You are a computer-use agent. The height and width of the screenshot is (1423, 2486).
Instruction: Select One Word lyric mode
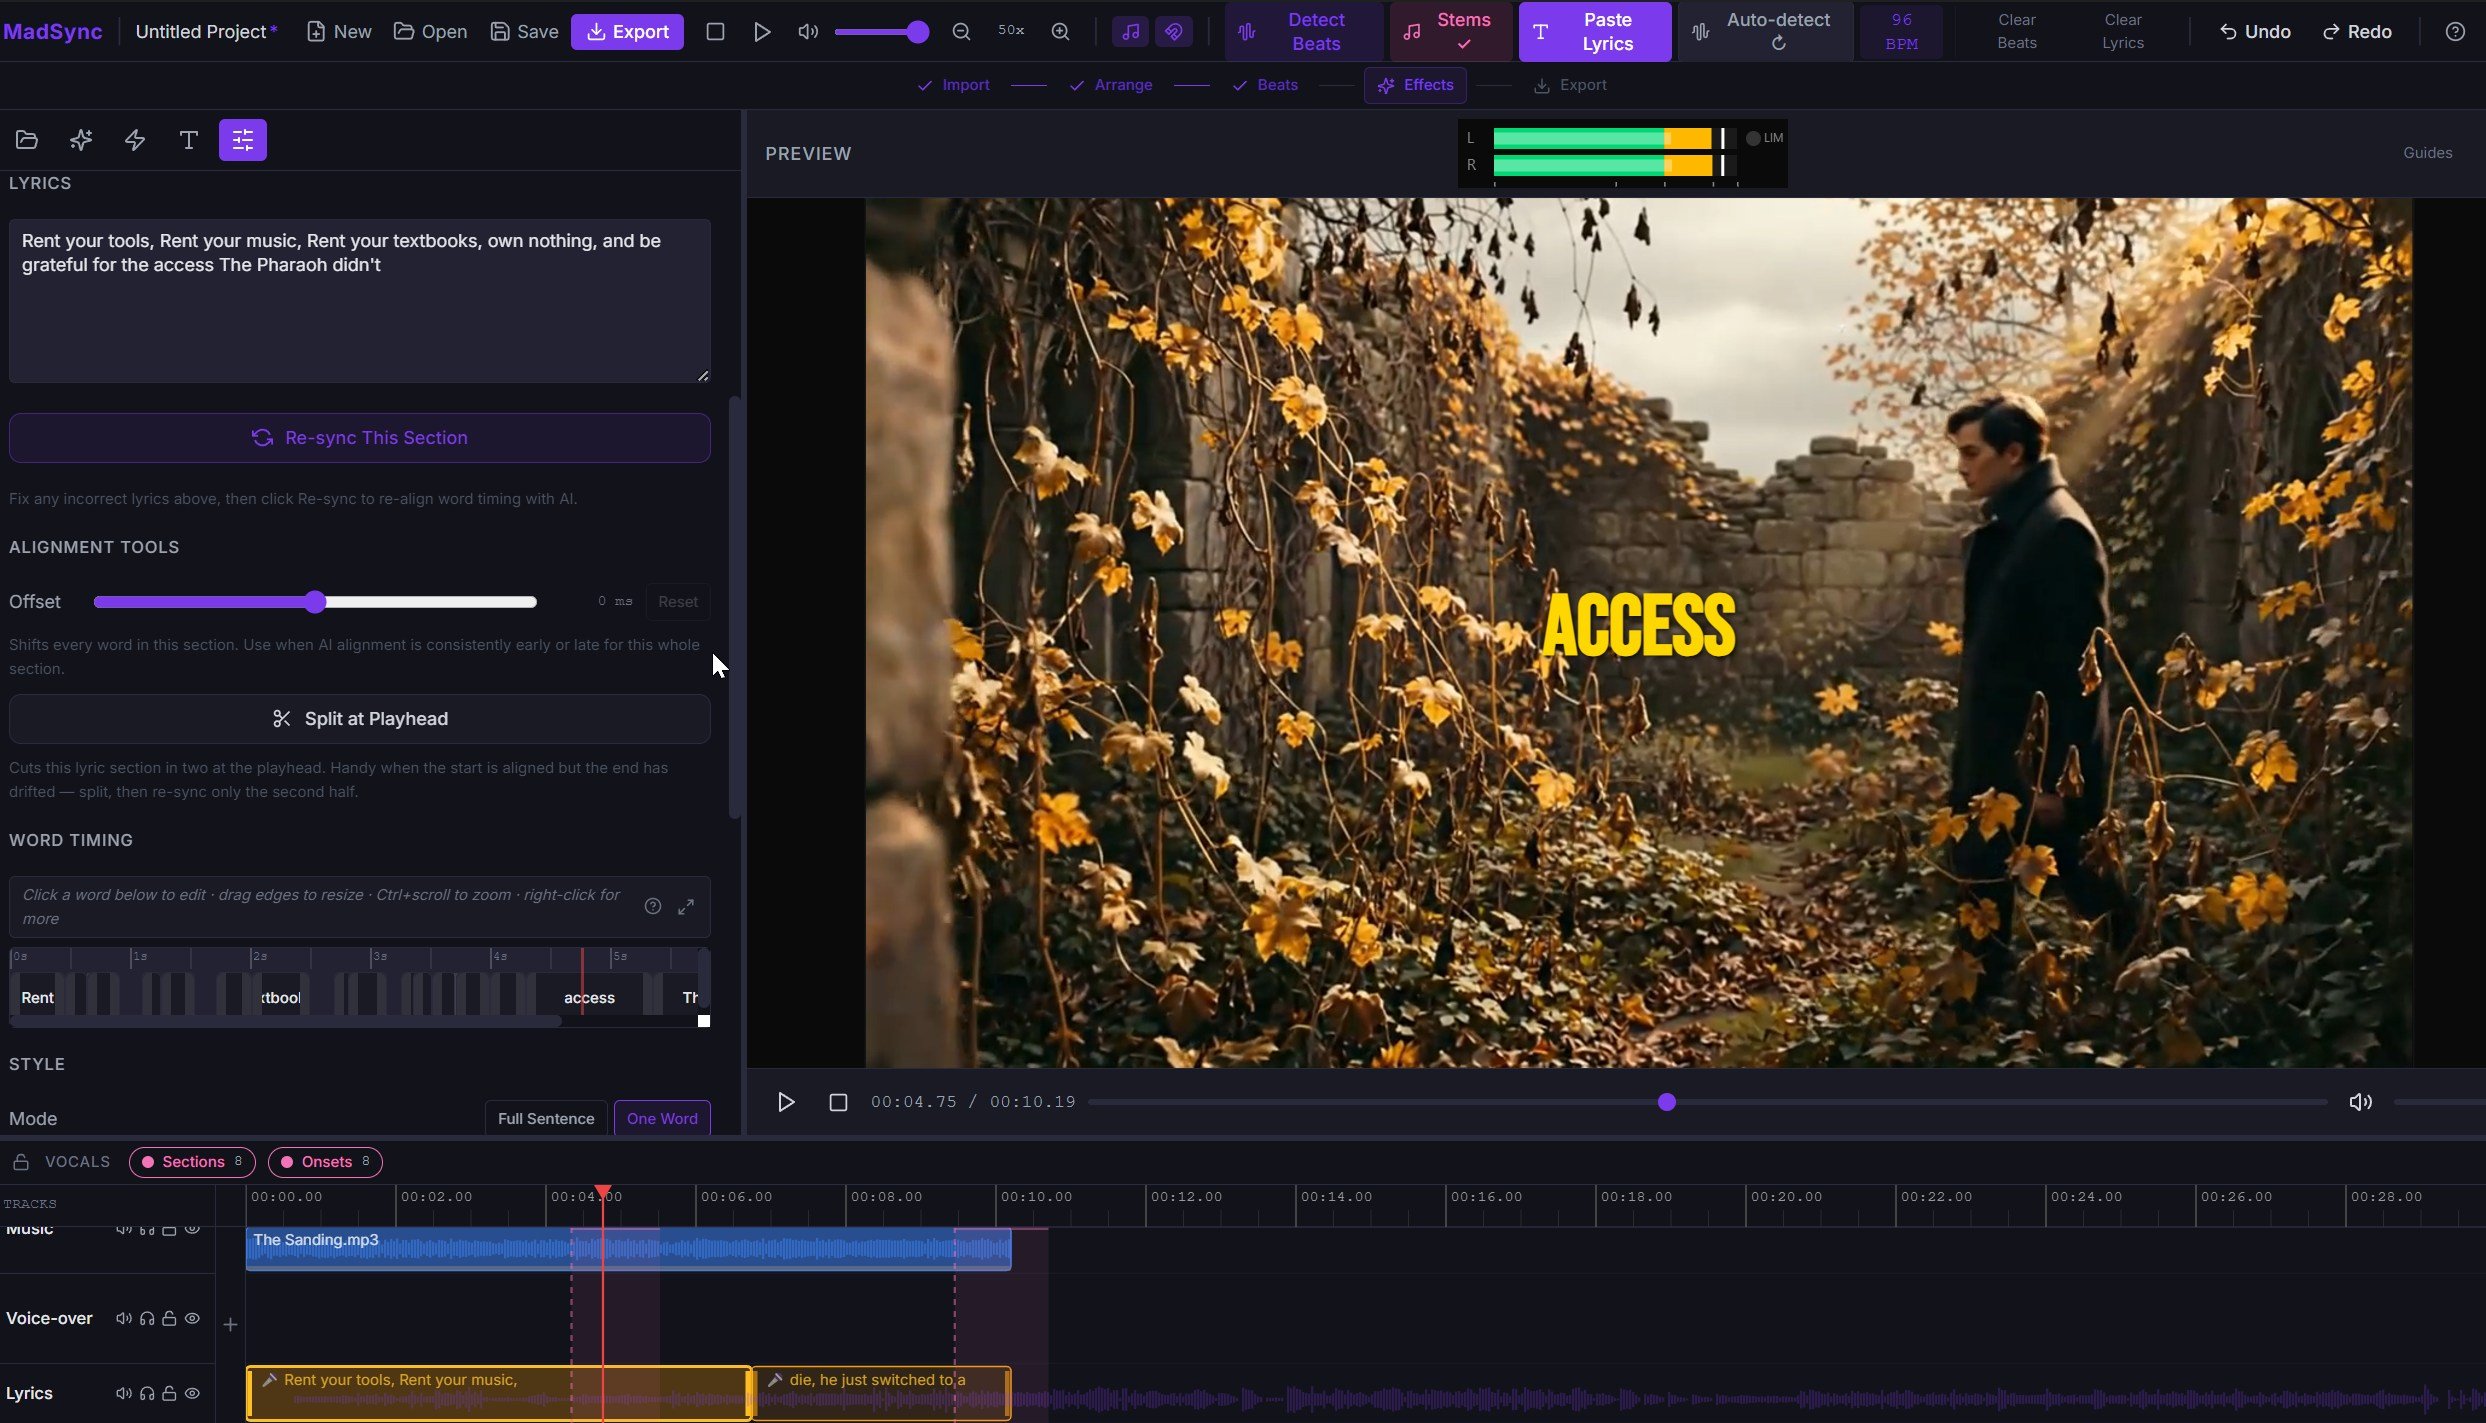tap(661, 1118)
